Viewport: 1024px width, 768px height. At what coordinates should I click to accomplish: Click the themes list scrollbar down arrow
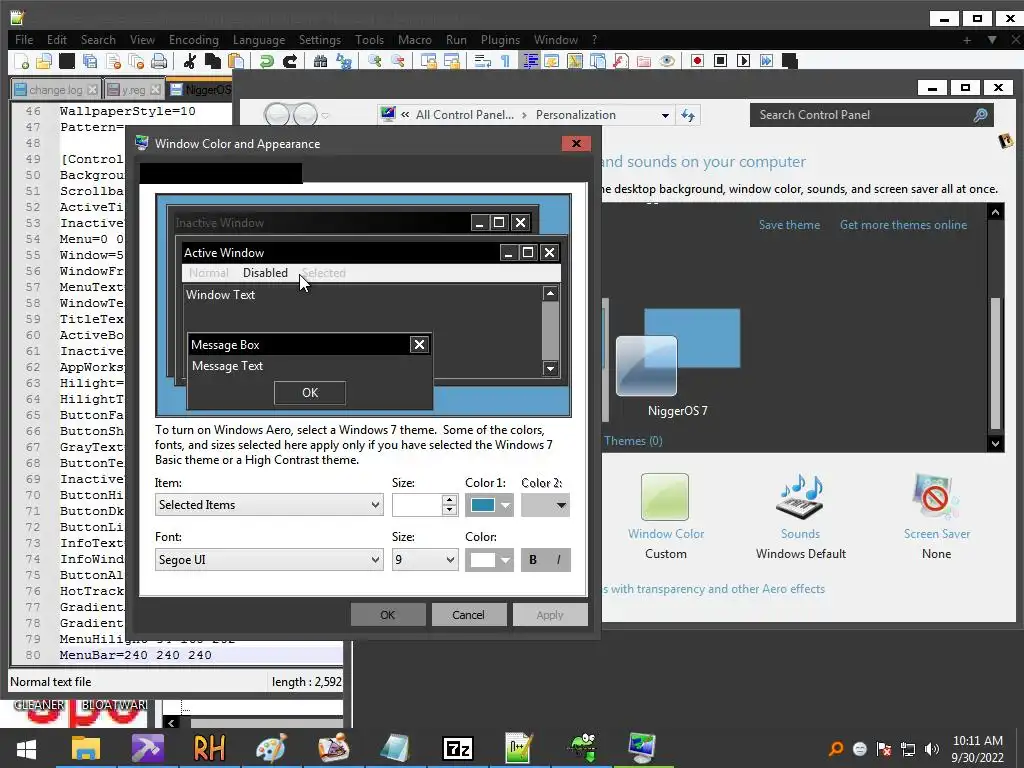click(x=995, y=443)
